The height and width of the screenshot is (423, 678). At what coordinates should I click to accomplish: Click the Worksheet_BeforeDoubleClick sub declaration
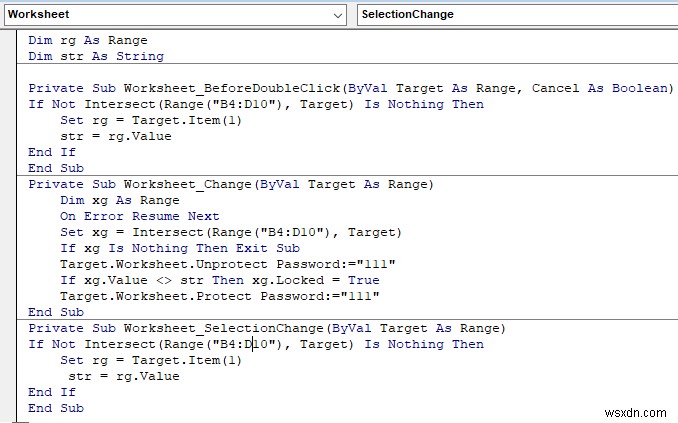351,88
